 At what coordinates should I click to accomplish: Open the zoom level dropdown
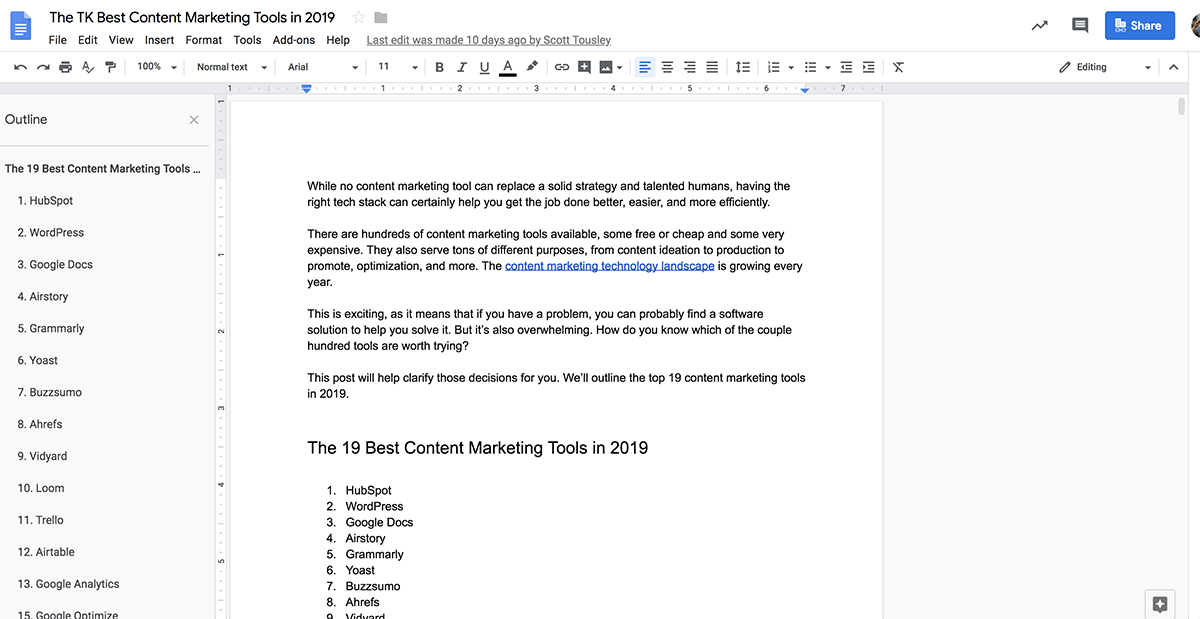(x=157, y=67)
